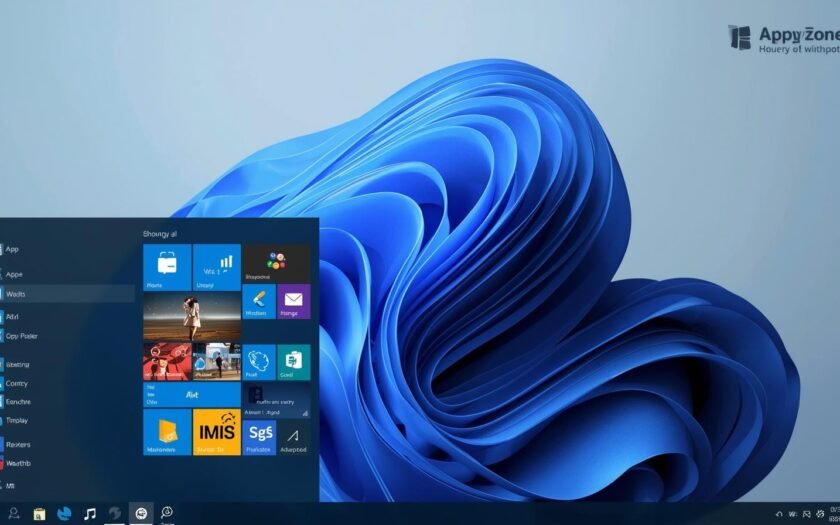The image size is (840, 525).
Task: Open the teal document-icon tile
Action: (294, 362)
